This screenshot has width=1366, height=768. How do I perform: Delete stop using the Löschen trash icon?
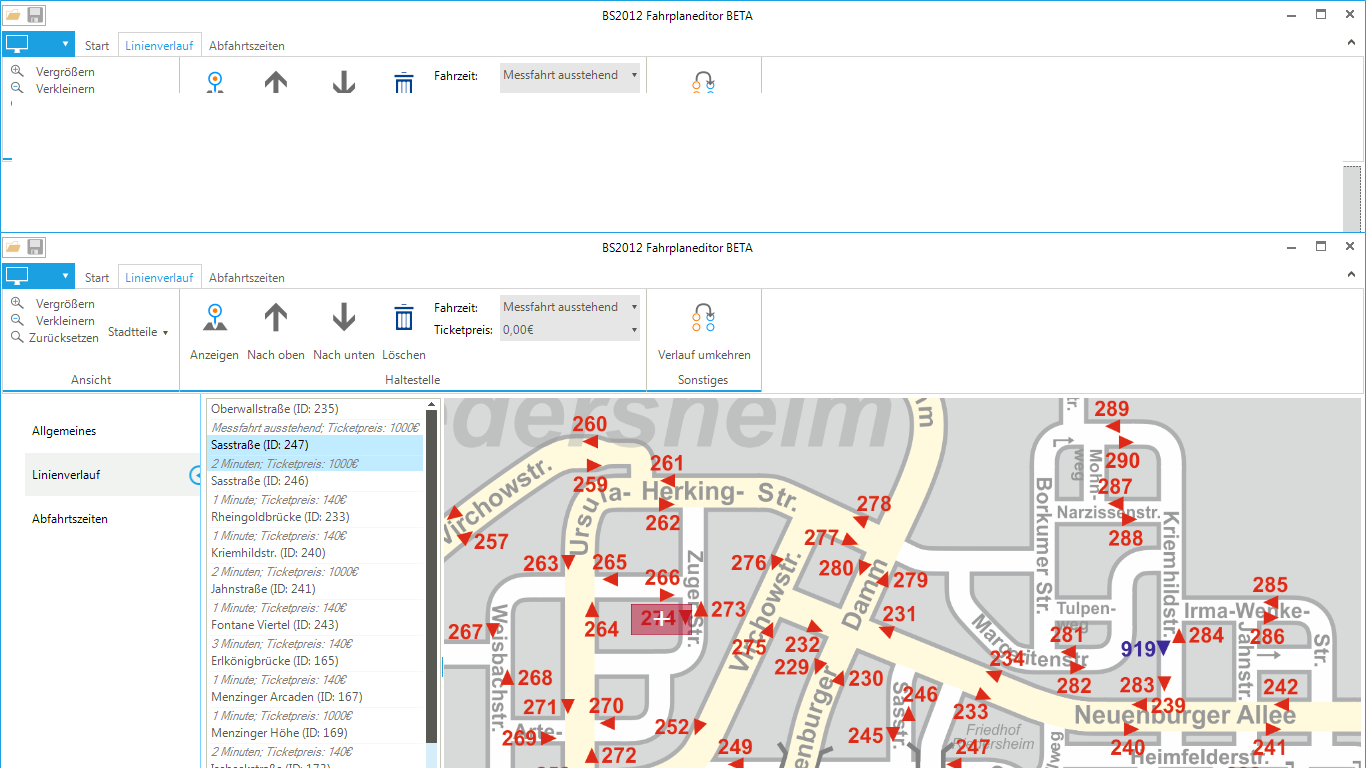click(x=403, y=319)
